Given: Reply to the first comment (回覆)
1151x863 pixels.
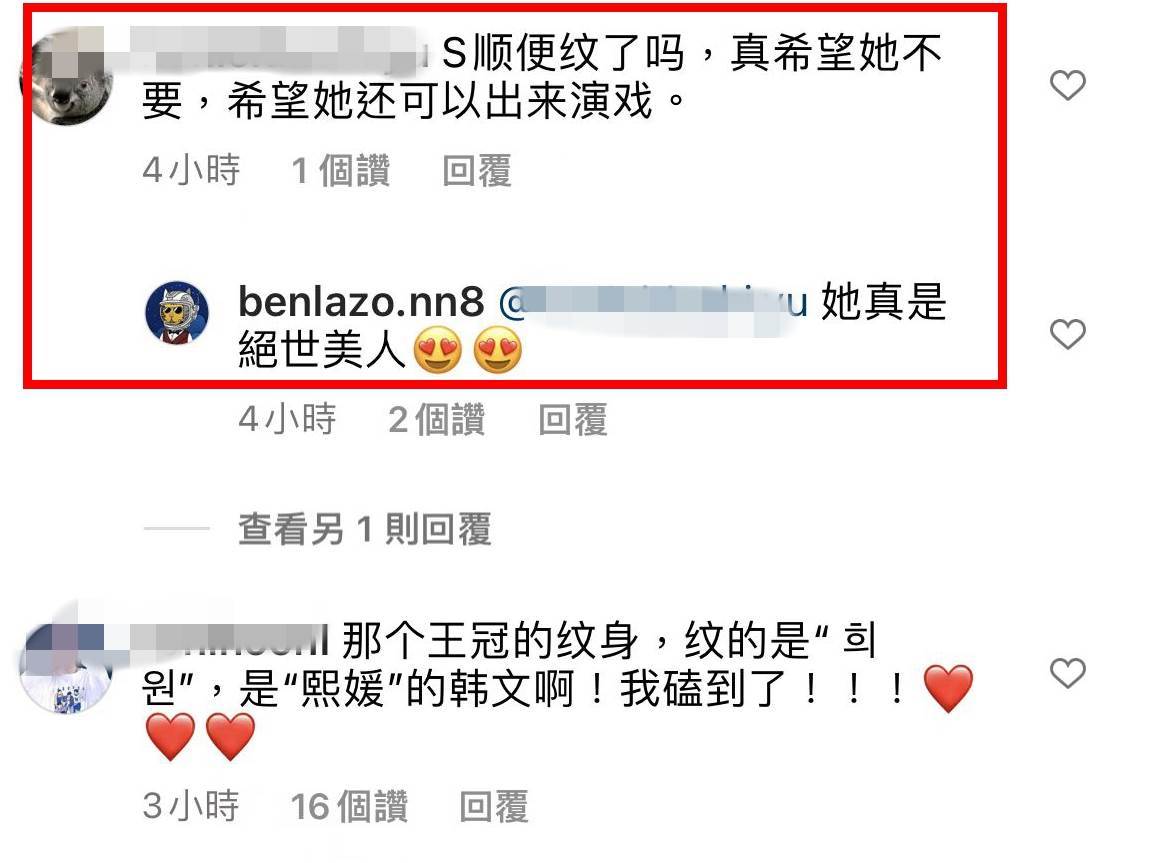Looking at the screenshot, I should [476, 171].
